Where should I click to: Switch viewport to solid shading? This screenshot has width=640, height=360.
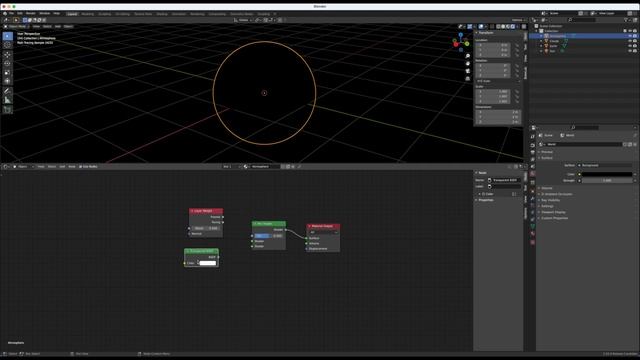[503, 27]
